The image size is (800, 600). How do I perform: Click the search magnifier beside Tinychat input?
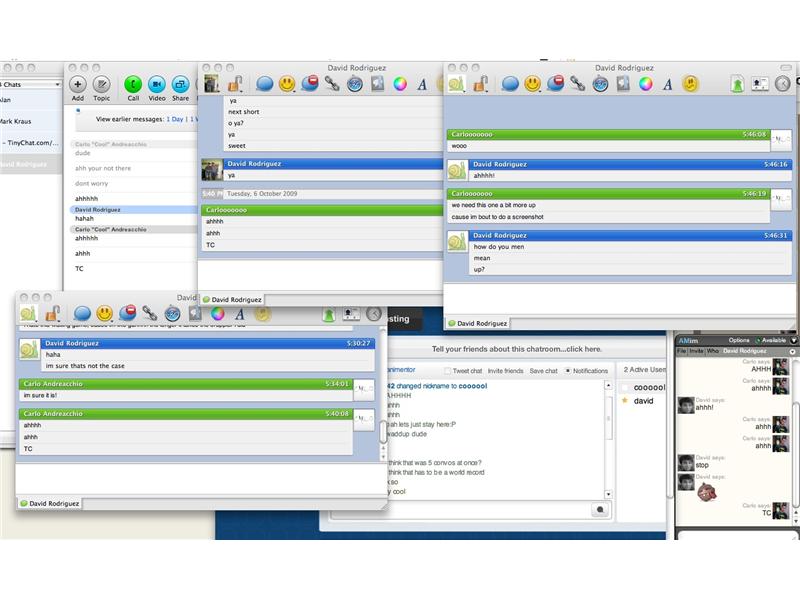click(x=600, y=509)
